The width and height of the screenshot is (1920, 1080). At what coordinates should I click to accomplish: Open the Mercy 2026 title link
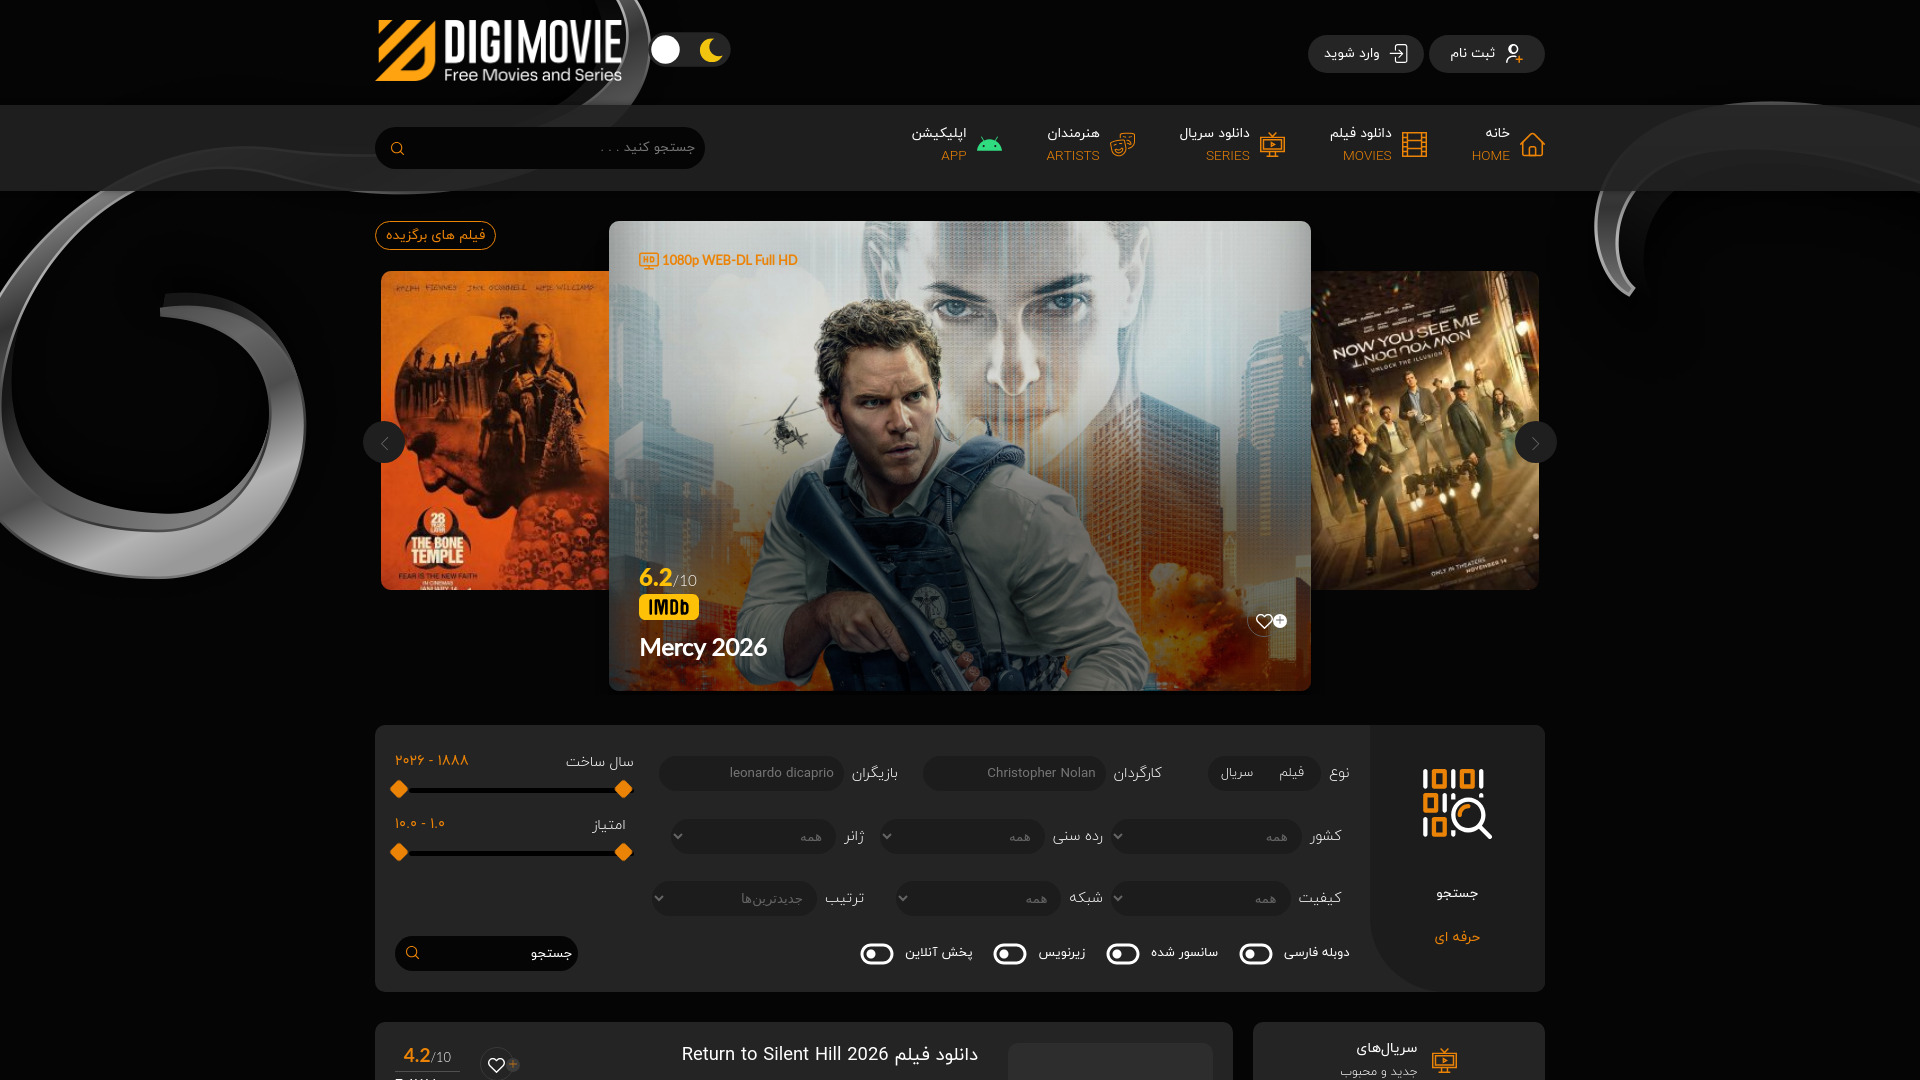(703, 648)
